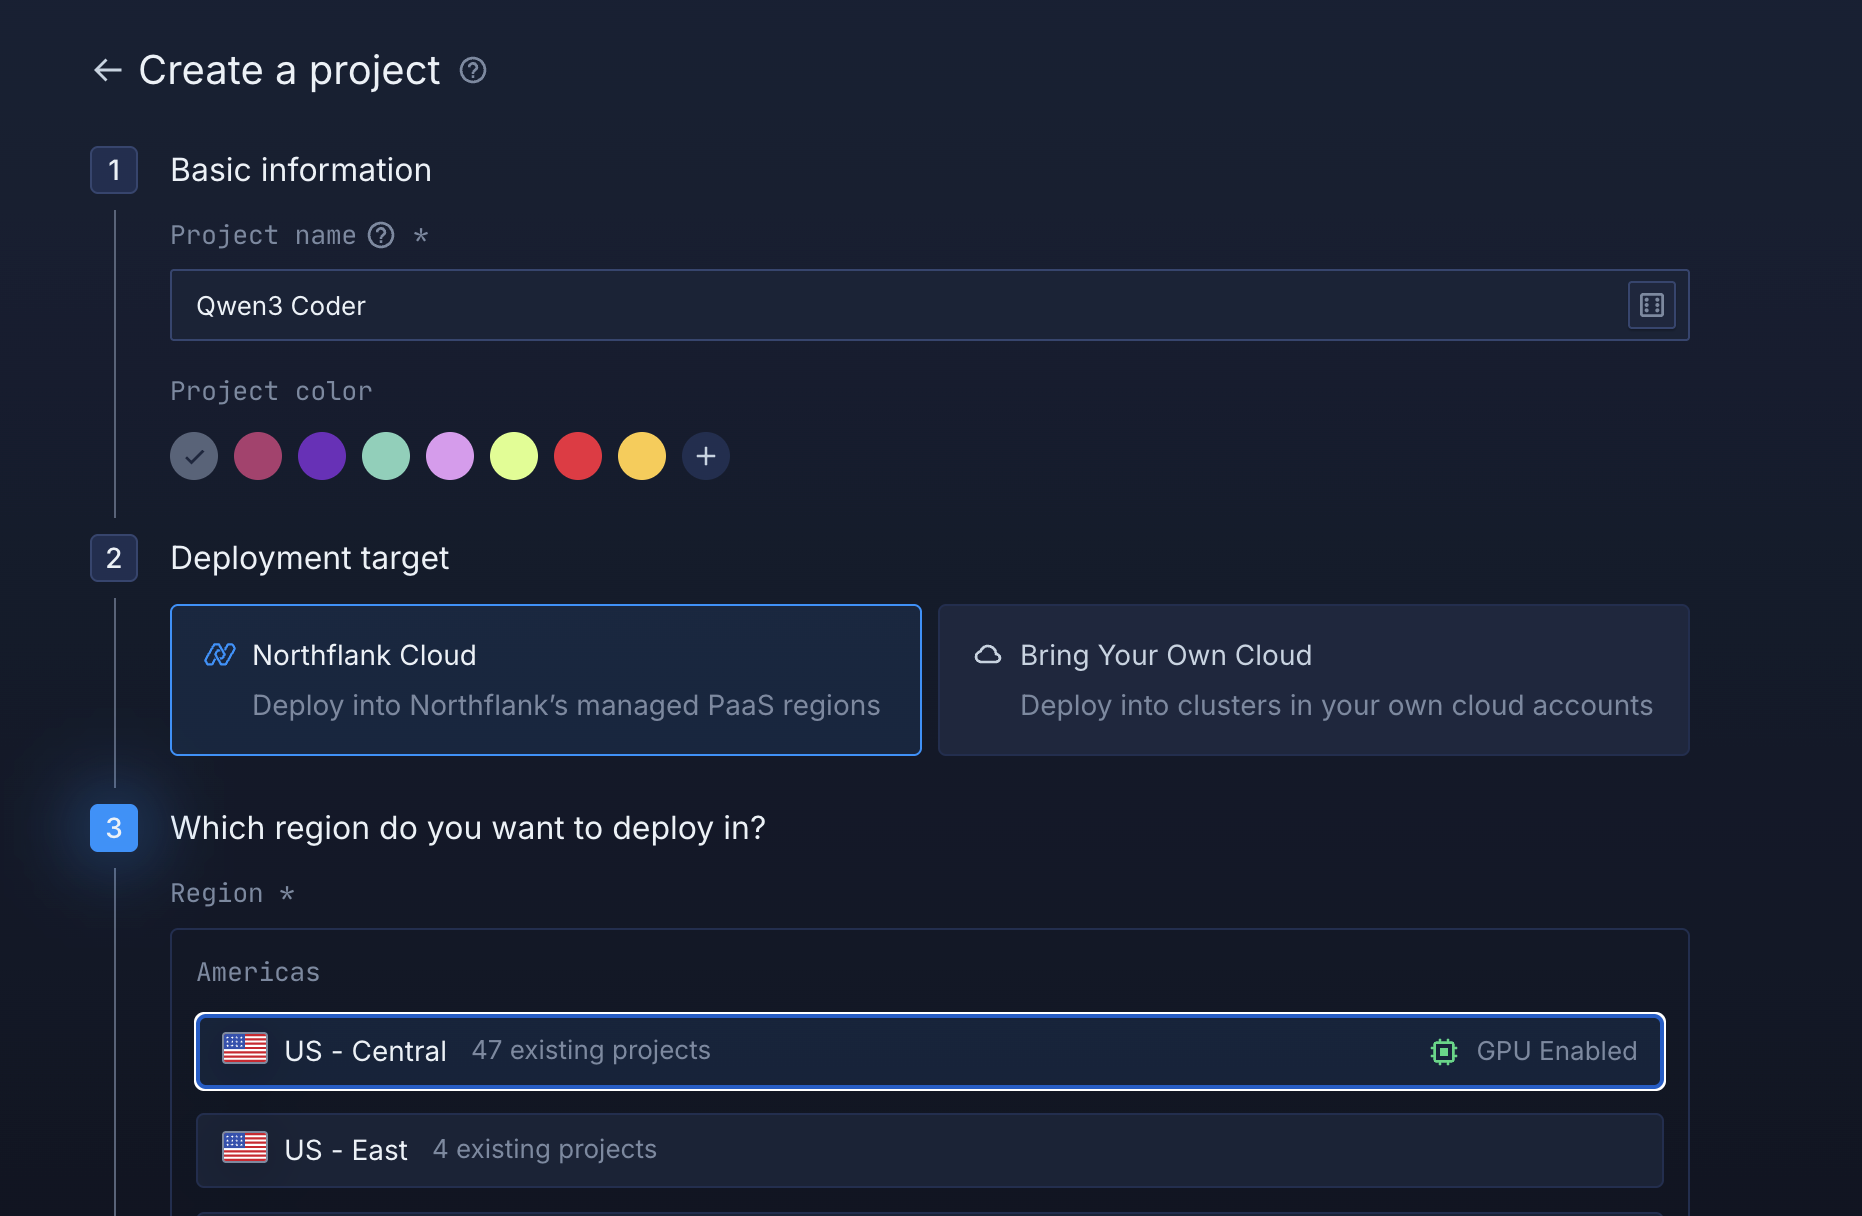
Task: Click the template icon in name field
Action: (x=1652, y=305)
